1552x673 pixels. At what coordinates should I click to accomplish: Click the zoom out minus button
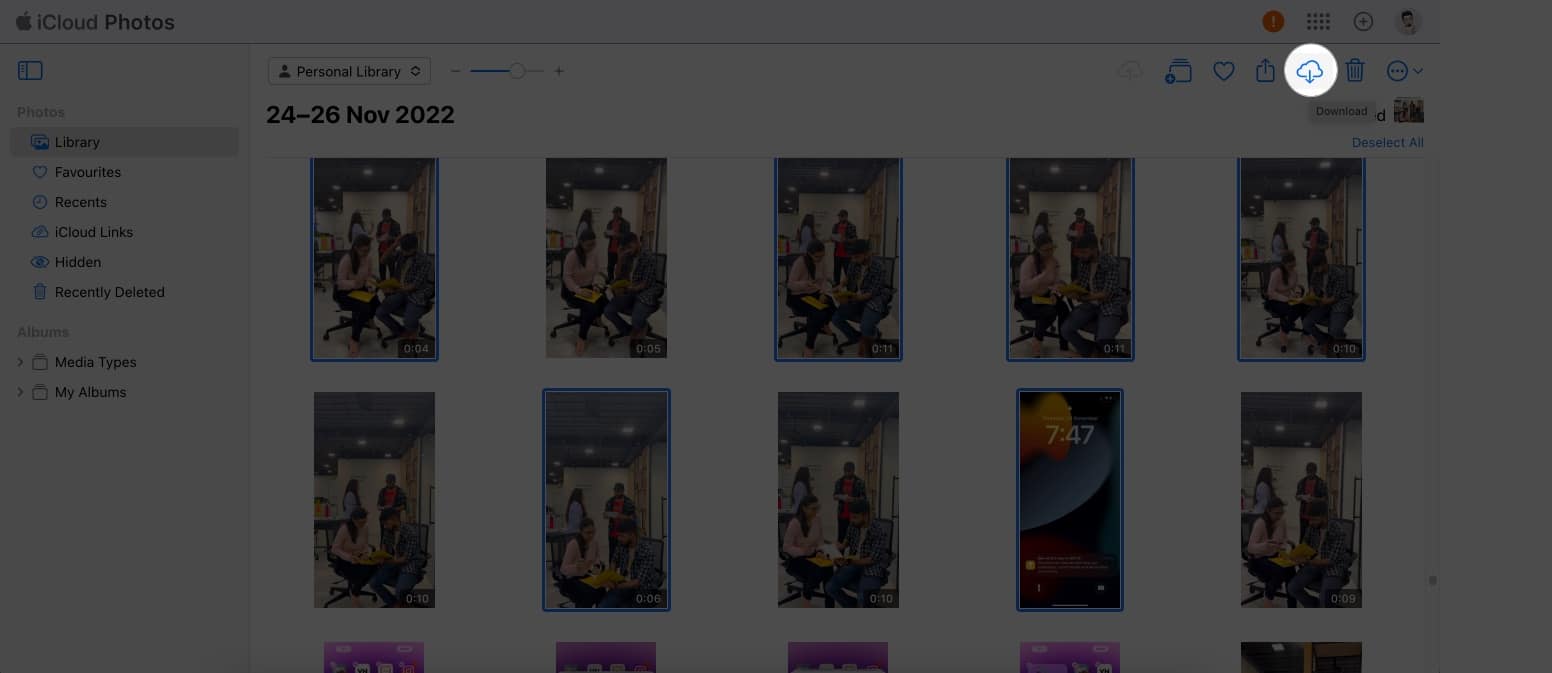click(x=456, y=71)
